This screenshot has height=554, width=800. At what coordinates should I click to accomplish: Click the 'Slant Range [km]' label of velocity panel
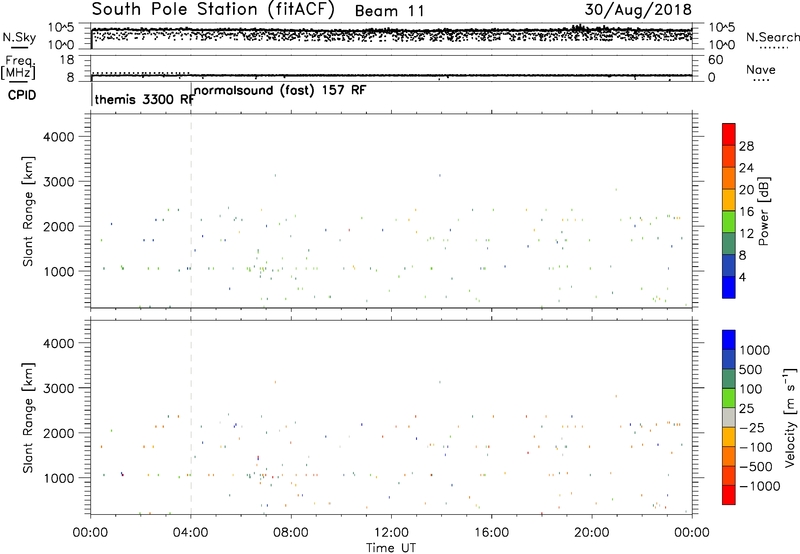pos(28,418)
